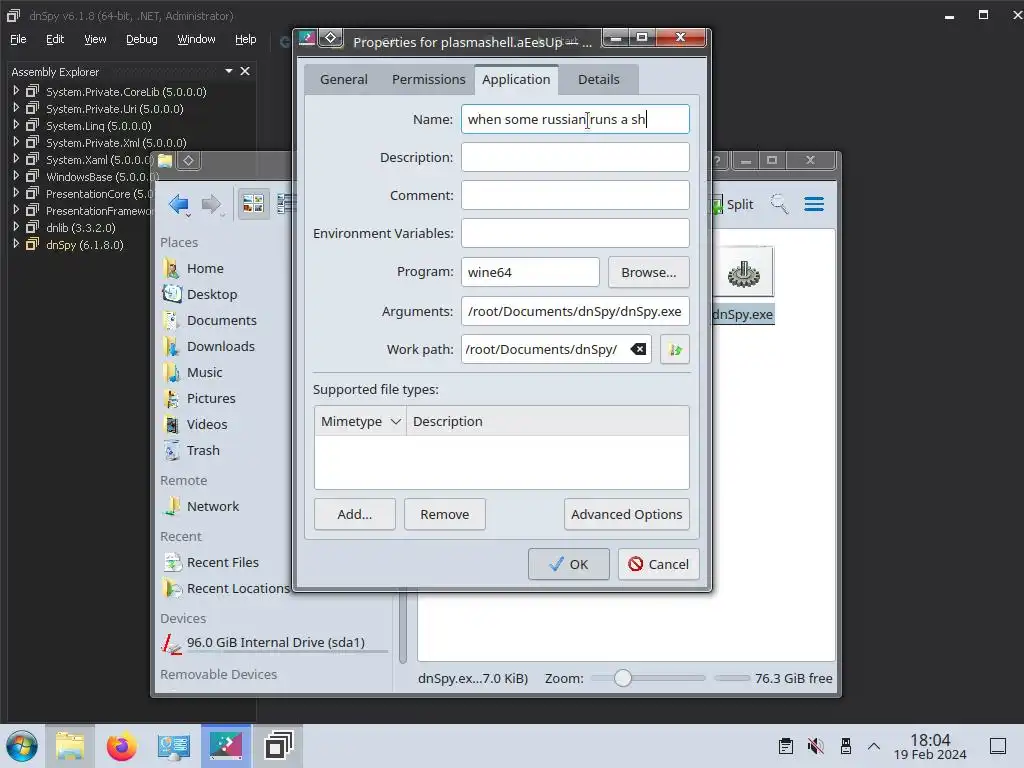Switch to Details tab
Screen dimensions: 1024x768
[598, 80]
